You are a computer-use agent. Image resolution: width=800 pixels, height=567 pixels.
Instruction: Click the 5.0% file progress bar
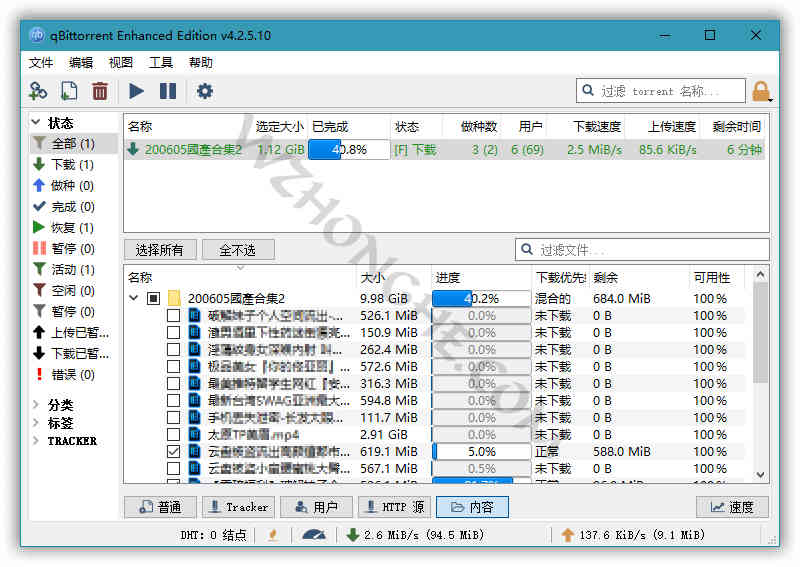pyautogui.click(x=481, y=452)
